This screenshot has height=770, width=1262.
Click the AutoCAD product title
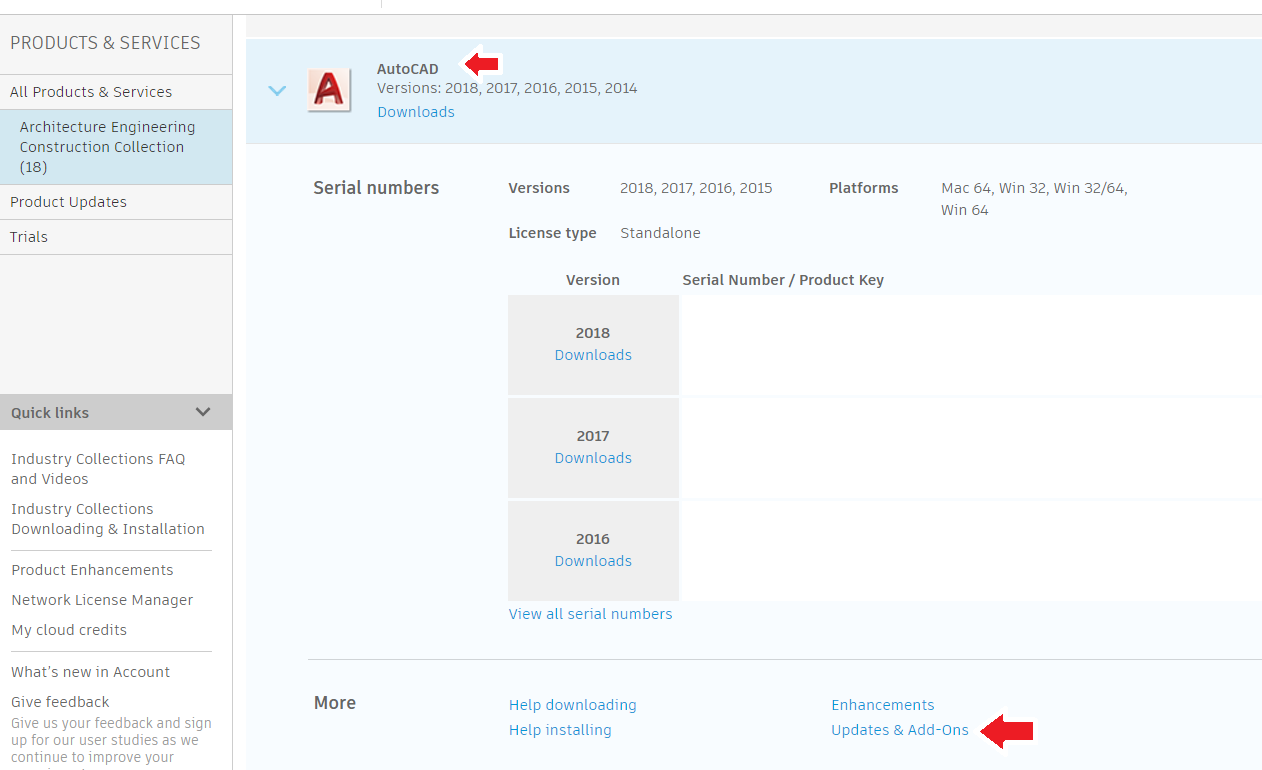point(408,69)
